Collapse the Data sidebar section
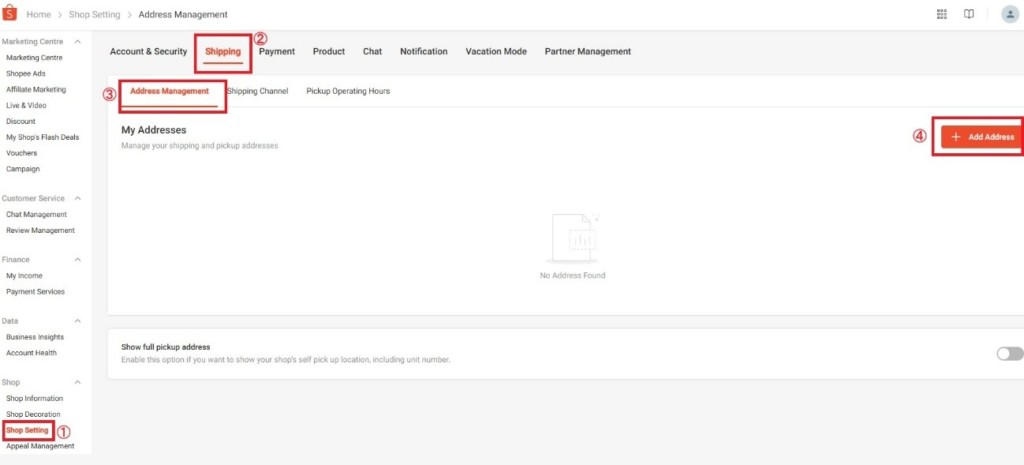The height and width of the screenshot is (465, 1024). pyautogui.click(x=77, y=321)
